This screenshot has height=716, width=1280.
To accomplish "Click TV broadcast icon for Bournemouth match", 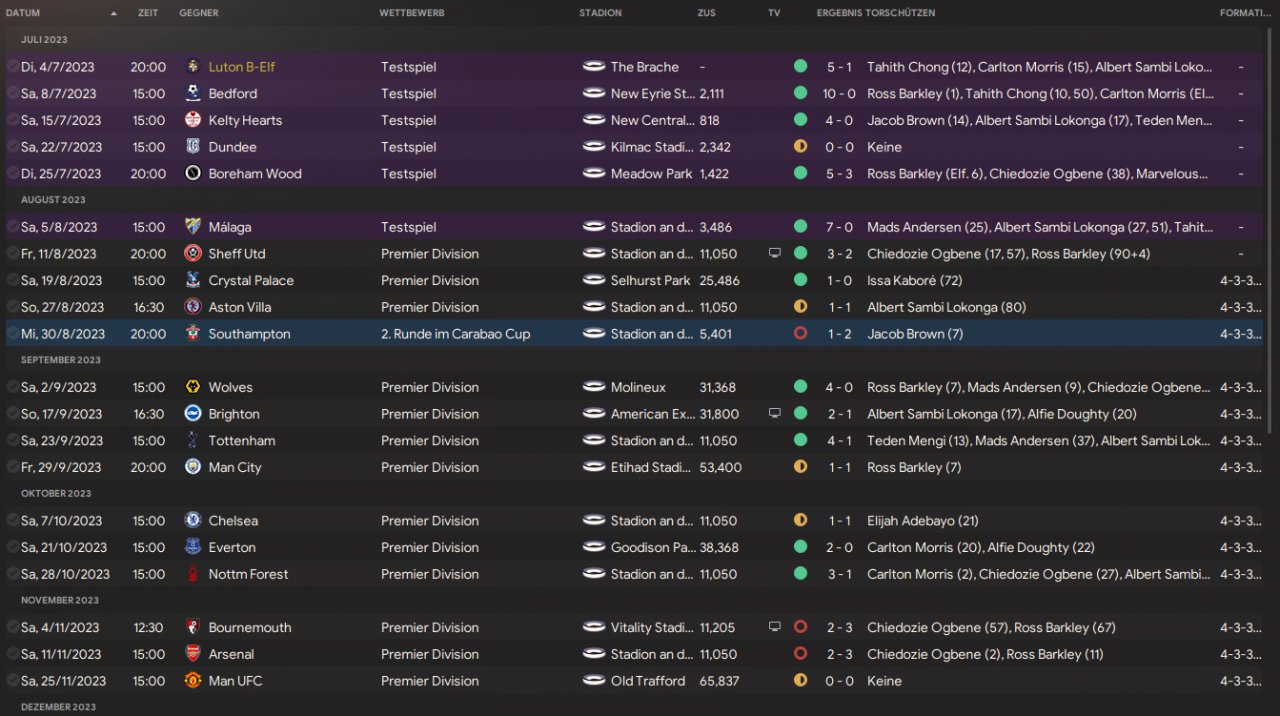I will coord(774,628).
